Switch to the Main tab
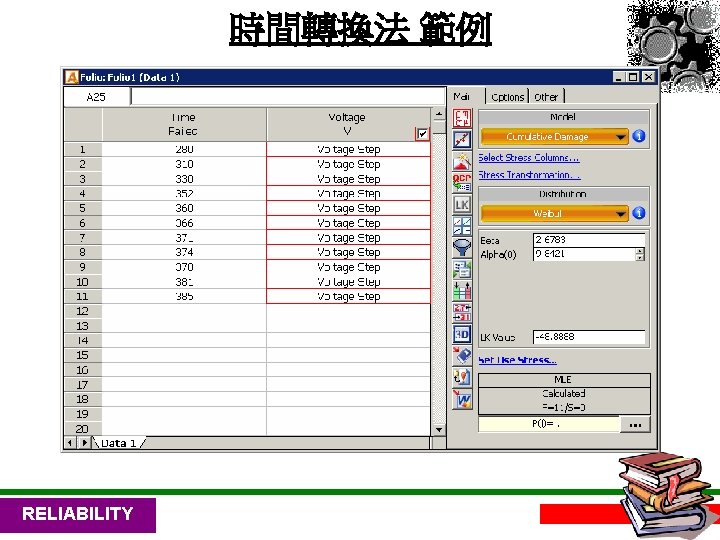This screenshot has height=540, width=720. click(461, 96)
